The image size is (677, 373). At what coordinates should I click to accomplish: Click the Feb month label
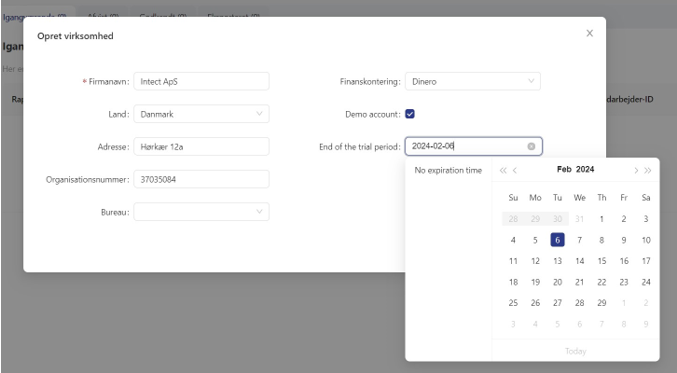point(564,169)
